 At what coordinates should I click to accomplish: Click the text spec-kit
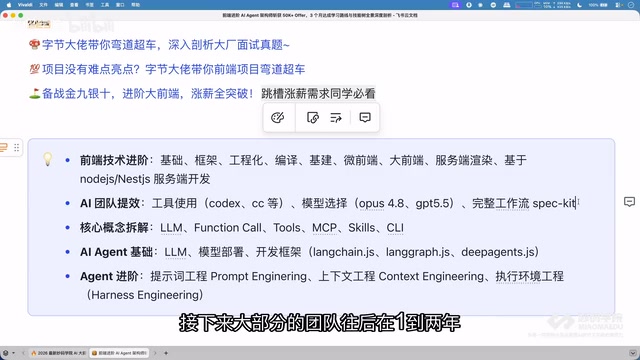pos(554,203)
